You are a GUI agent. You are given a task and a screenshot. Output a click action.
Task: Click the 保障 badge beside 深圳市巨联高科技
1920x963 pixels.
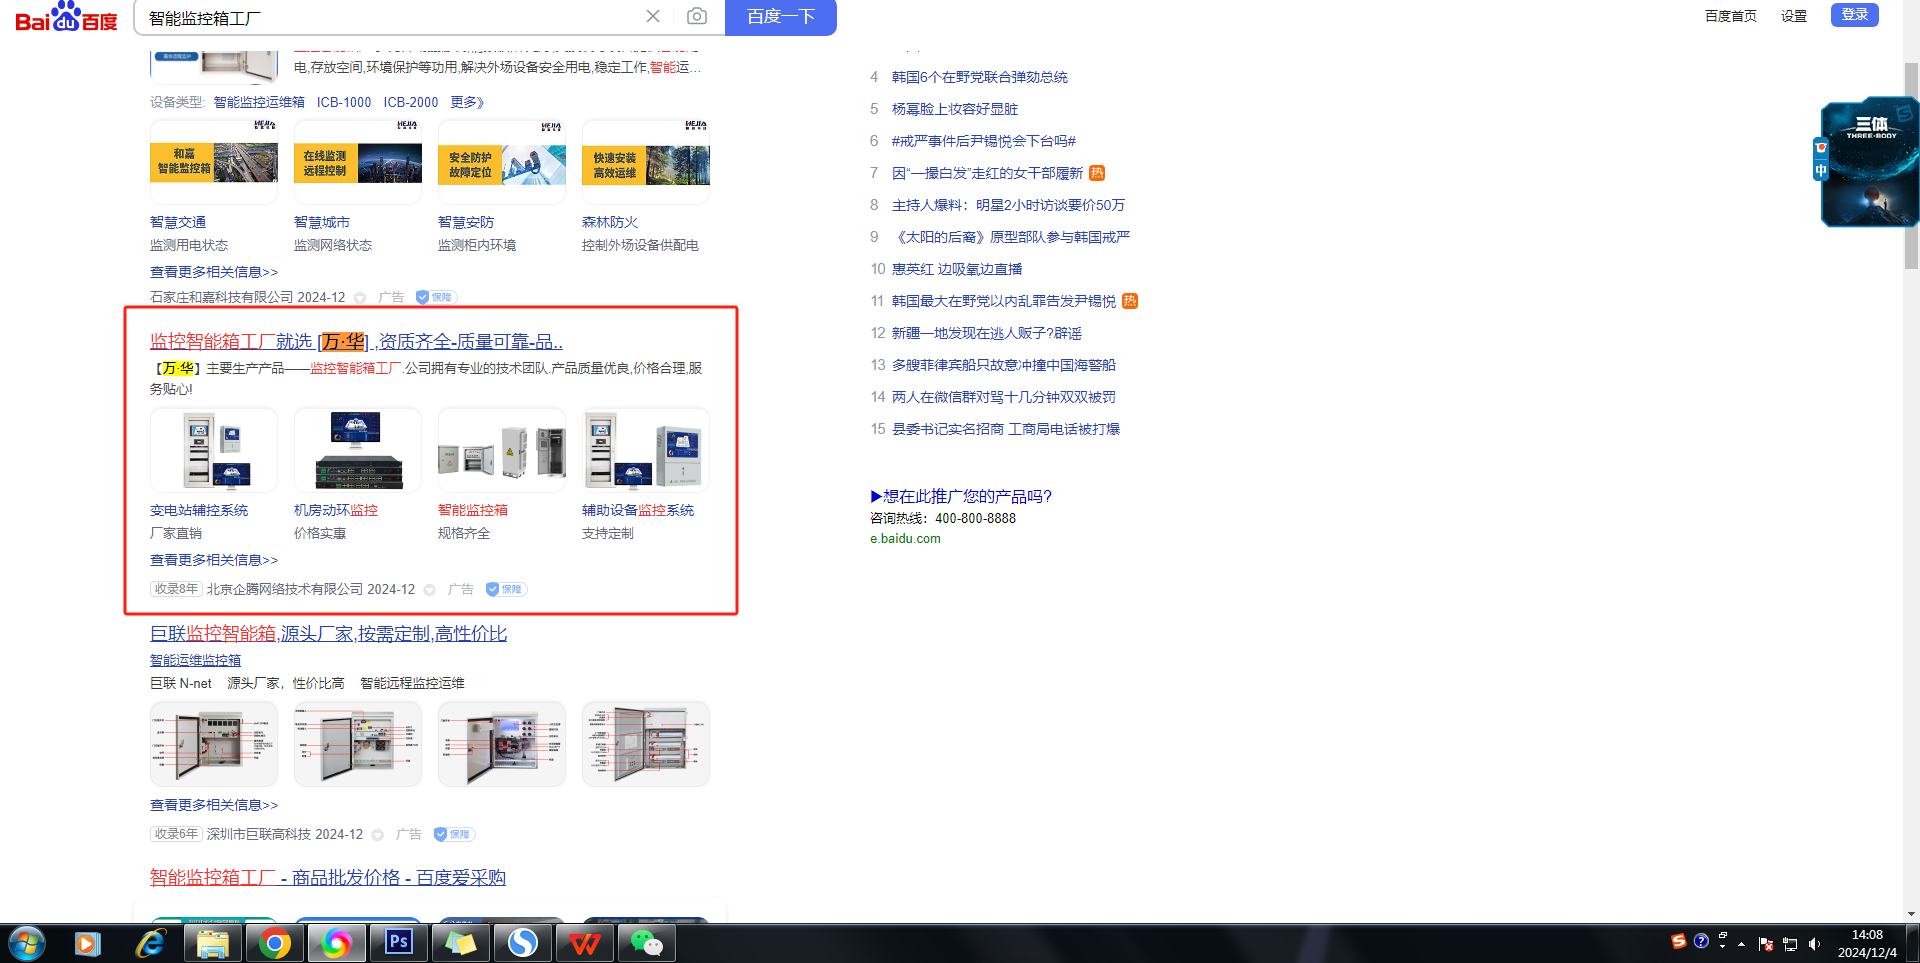454,834
